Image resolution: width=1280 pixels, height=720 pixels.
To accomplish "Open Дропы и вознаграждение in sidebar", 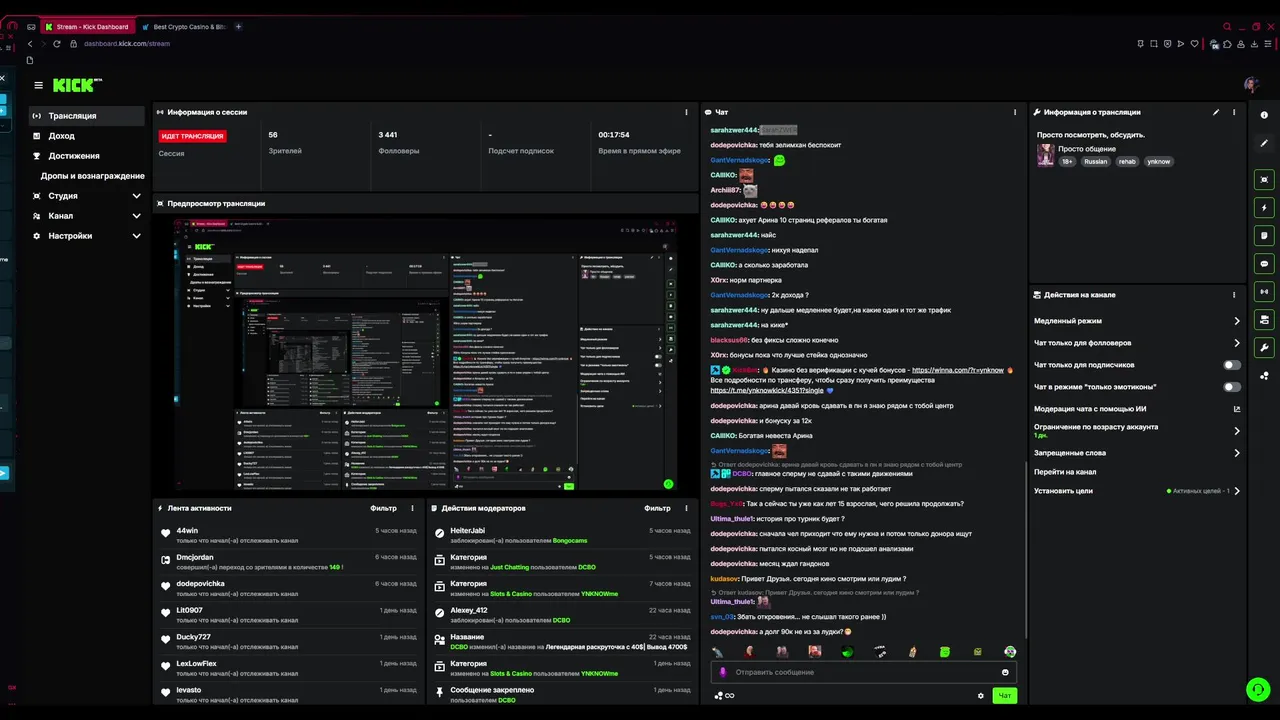I will click(92, 176).
